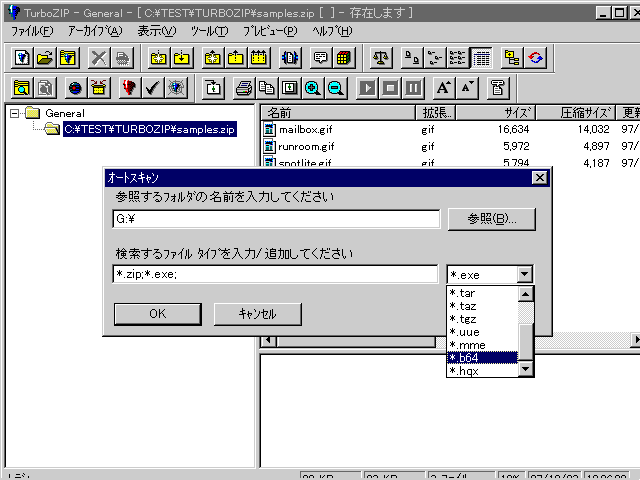Decrease font size with small A icon
This screenshot has width=640, height=480.
pos(467,88)
